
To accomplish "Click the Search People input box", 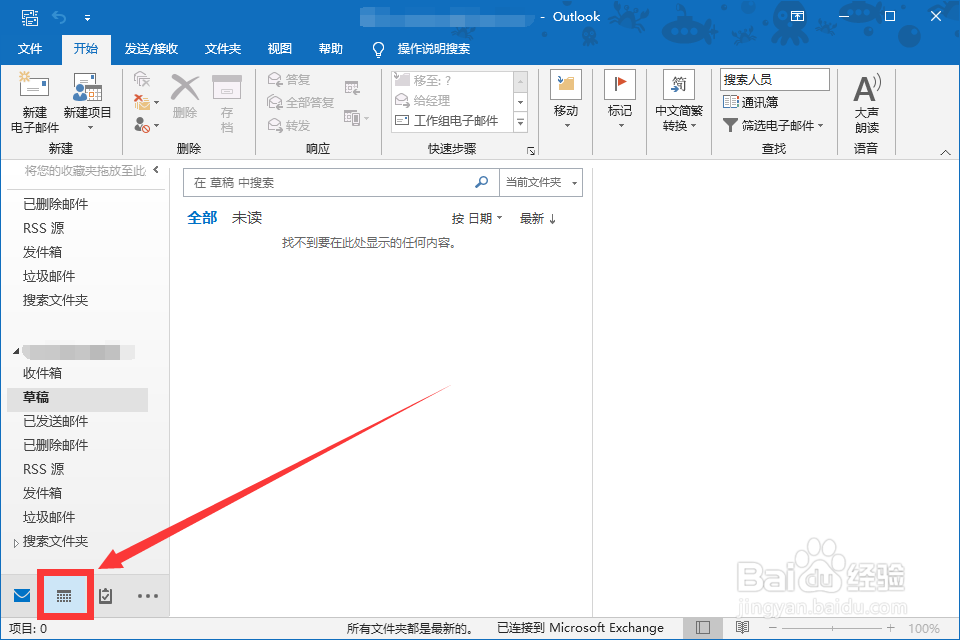I will [x=774, y=80].
